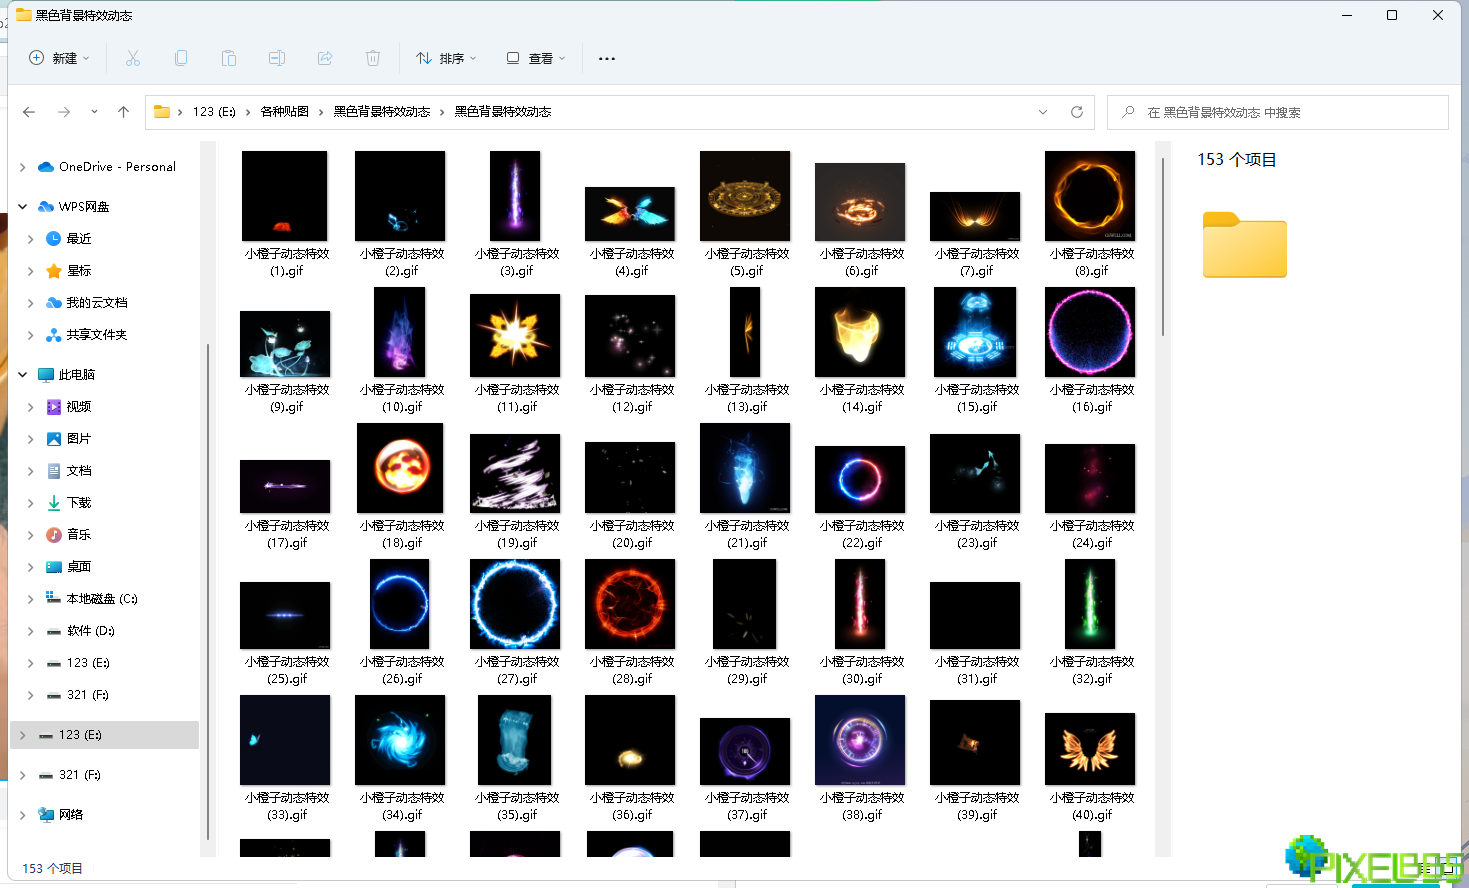Image resolution: width=1469 pixels, height=888 pixels.
Task: Click the Rename icon in toolbar
Action: [277, 58]
